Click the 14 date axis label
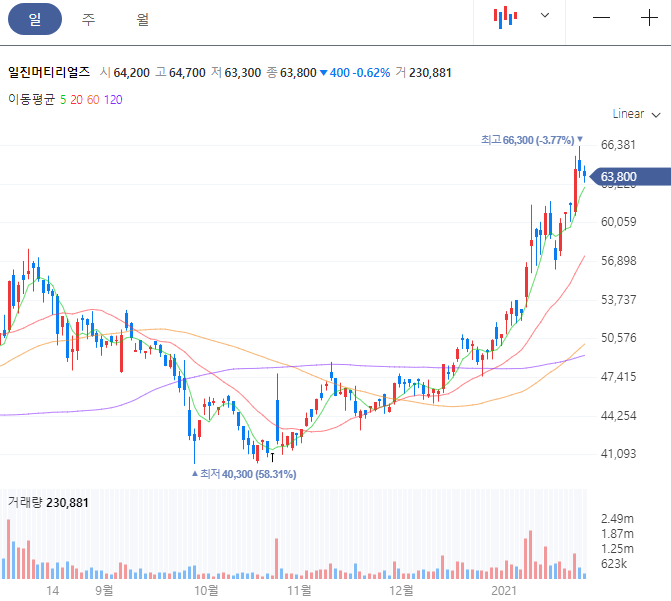671x601 pixels. pyautogui.click(x=52, y=591)
